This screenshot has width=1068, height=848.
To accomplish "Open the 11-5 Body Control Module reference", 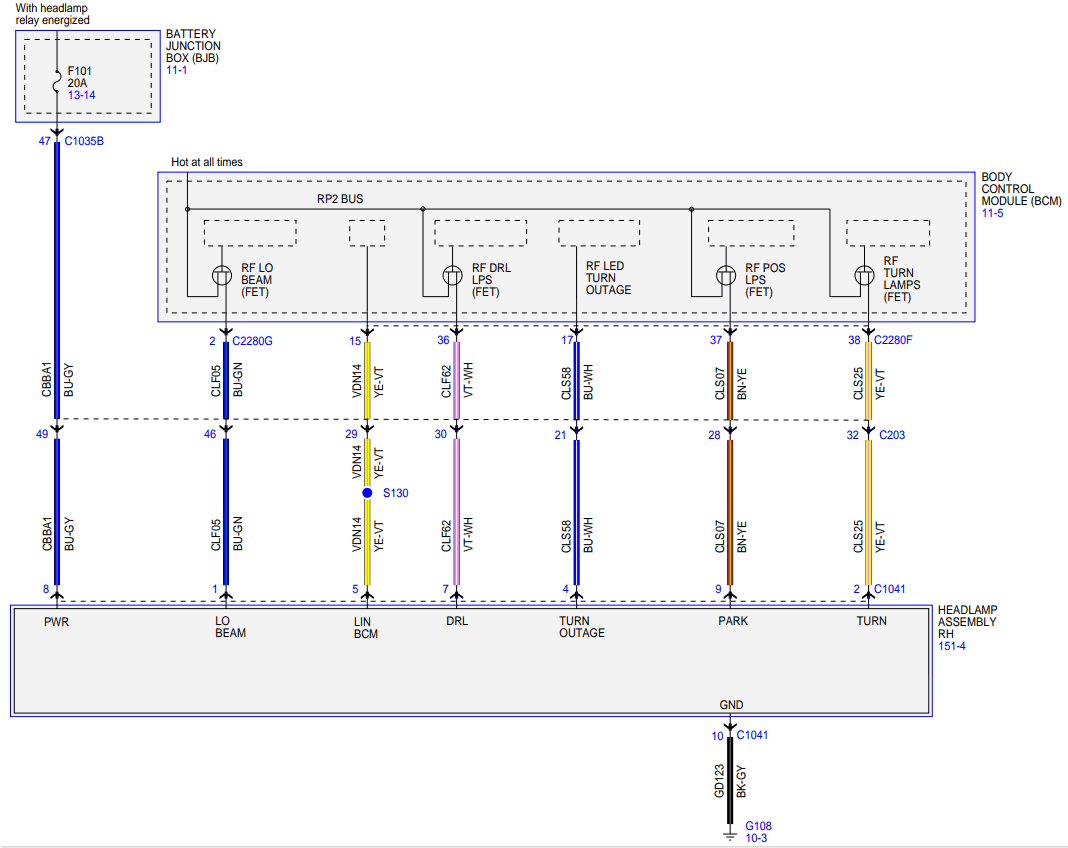I will 992,213.
